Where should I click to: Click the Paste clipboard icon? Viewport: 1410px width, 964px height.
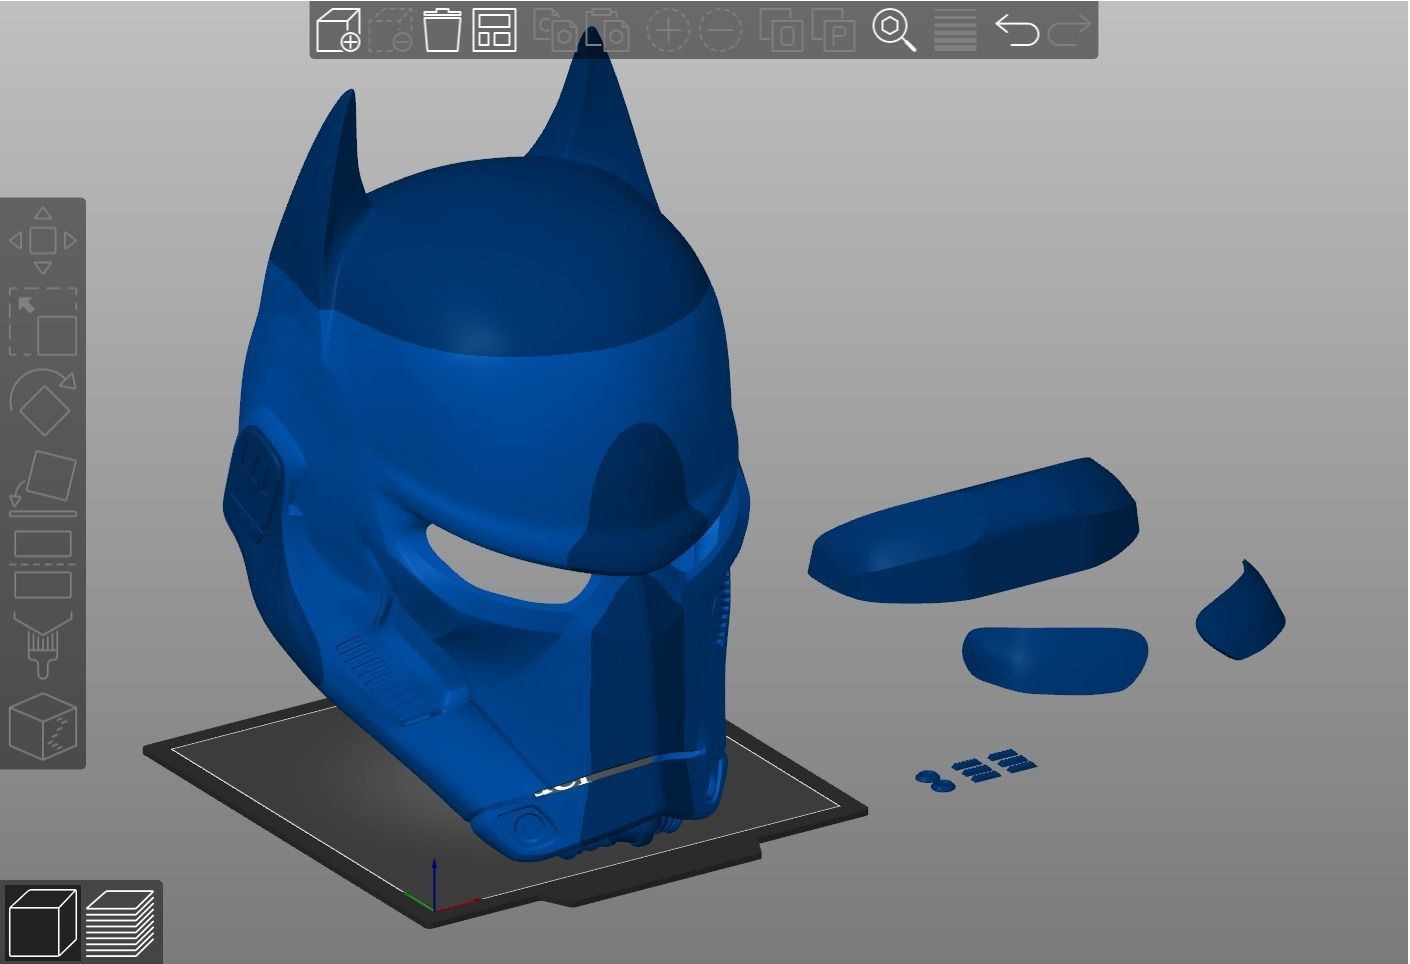pyautogui.click(x=607, y=30)
